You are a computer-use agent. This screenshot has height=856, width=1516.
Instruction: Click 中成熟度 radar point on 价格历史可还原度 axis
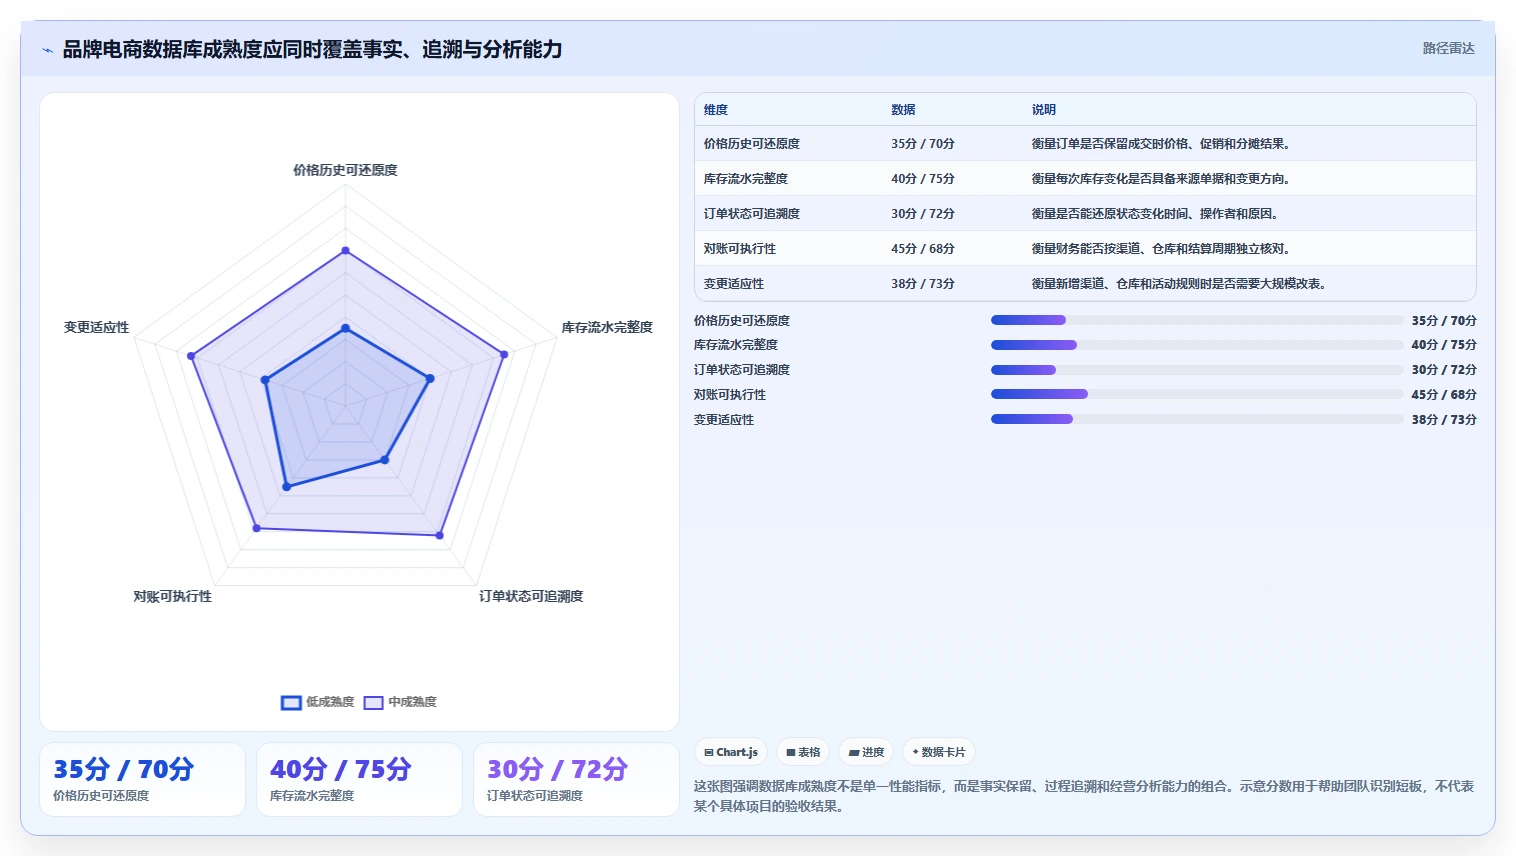(x=345, y=250)
